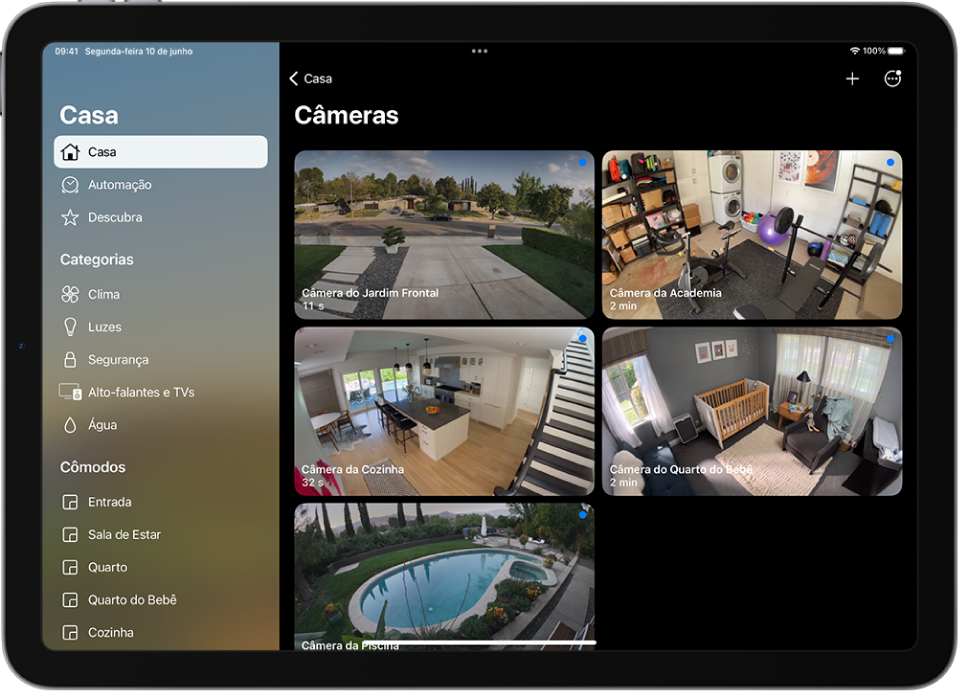Screen dimensions: 960x694
Task: Open the more options circle icon
Action: point(893,78)
